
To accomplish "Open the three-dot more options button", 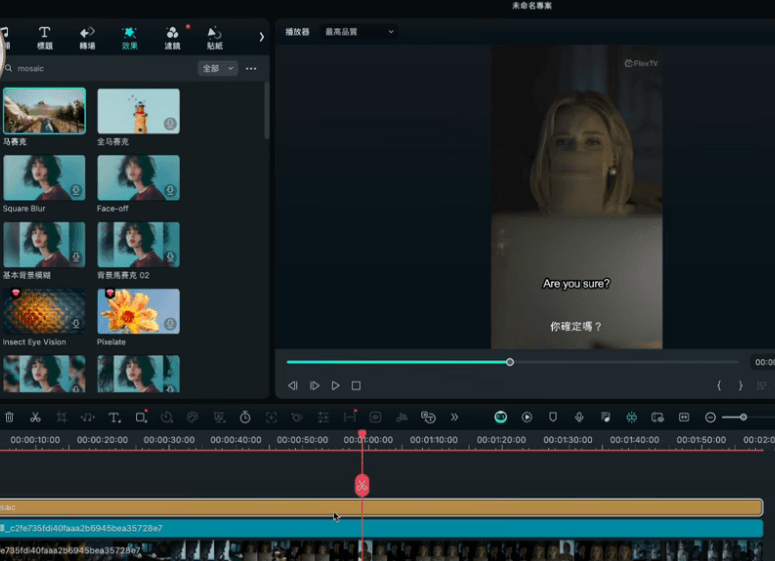I will tap(251, 69).
